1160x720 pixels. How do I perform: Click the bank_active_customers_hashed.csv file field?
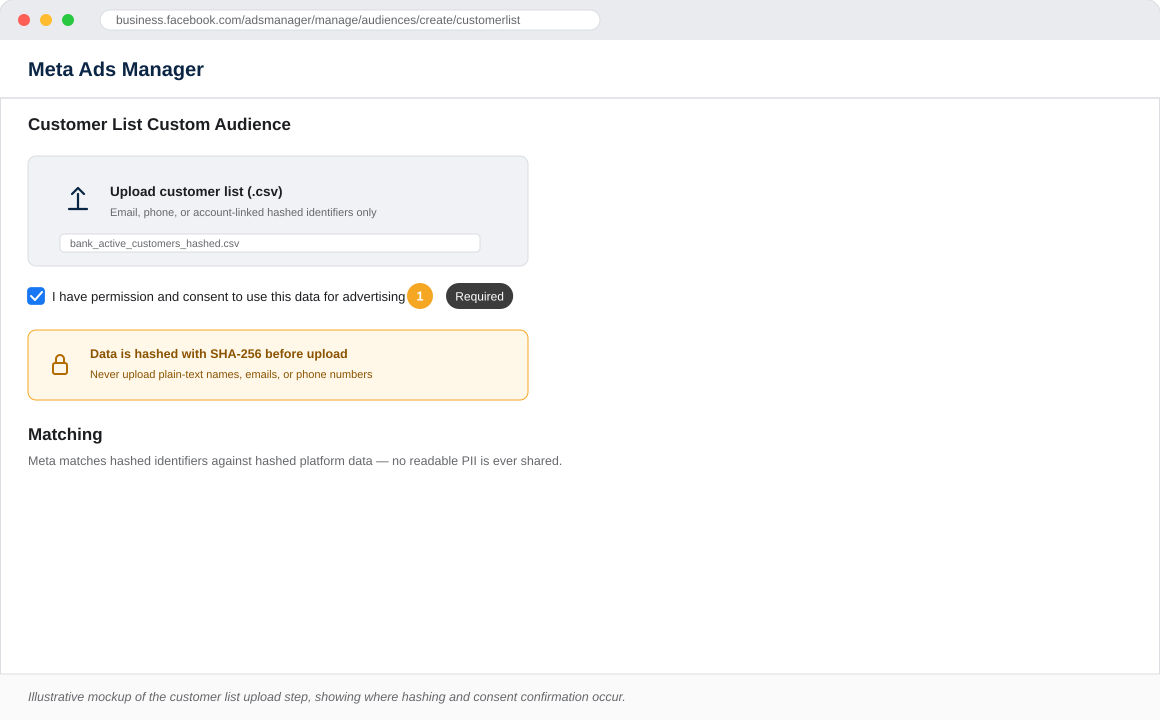(270, 243)
